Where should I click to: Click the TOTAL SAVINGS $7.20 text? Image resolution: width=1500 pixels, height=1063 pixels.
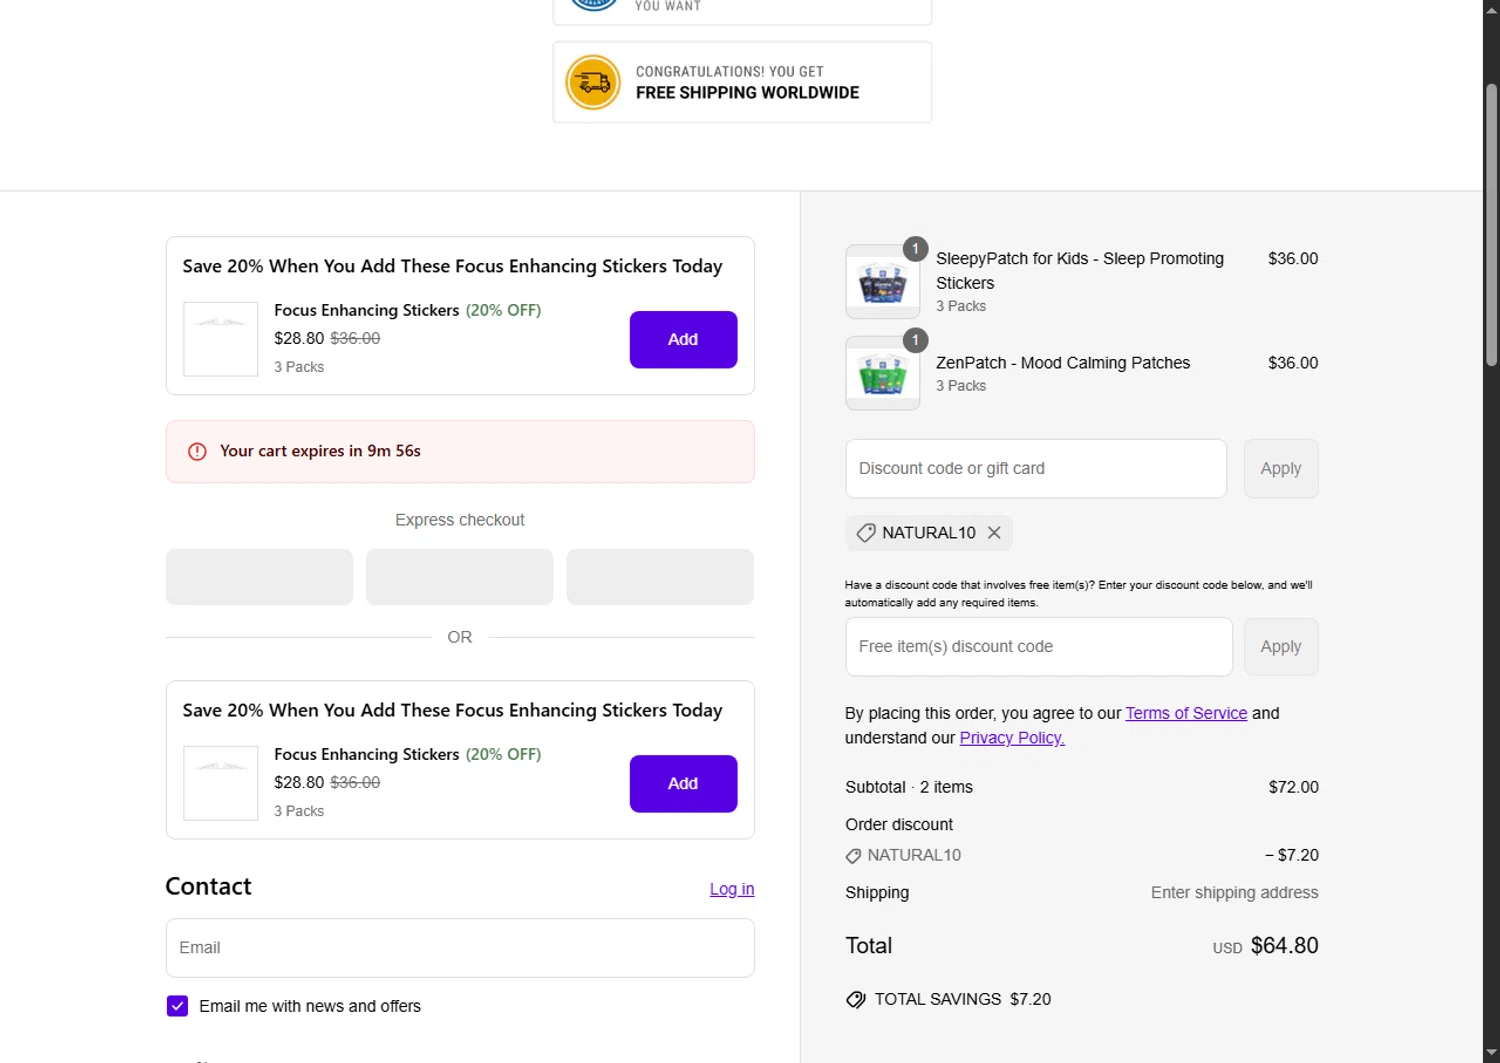(x=963, y=999)
